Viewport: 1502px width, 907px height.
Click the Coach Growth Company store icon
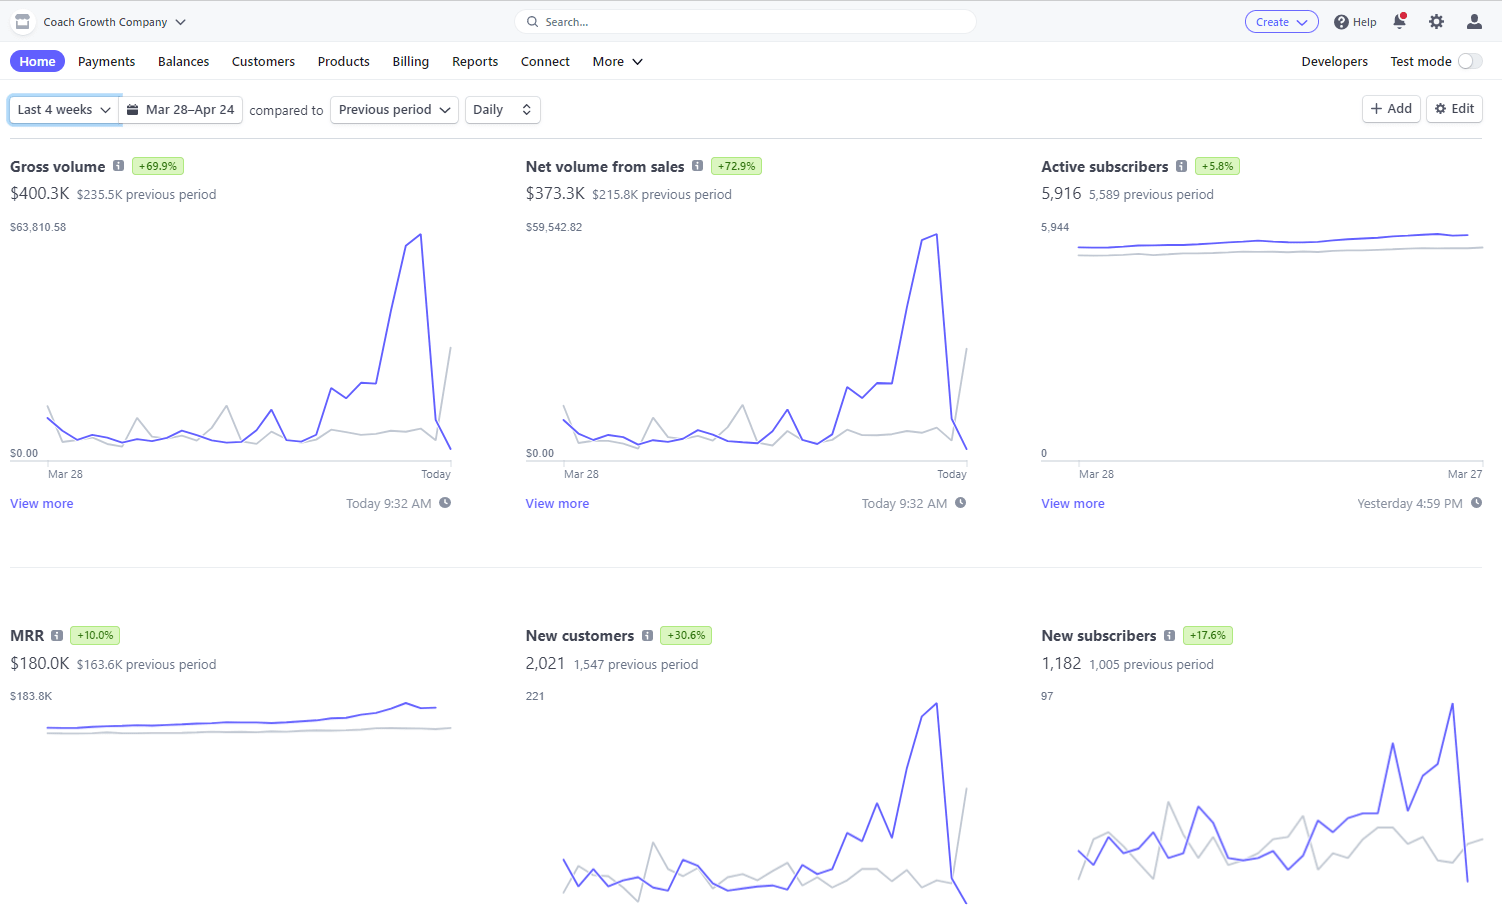pos(23,22)
